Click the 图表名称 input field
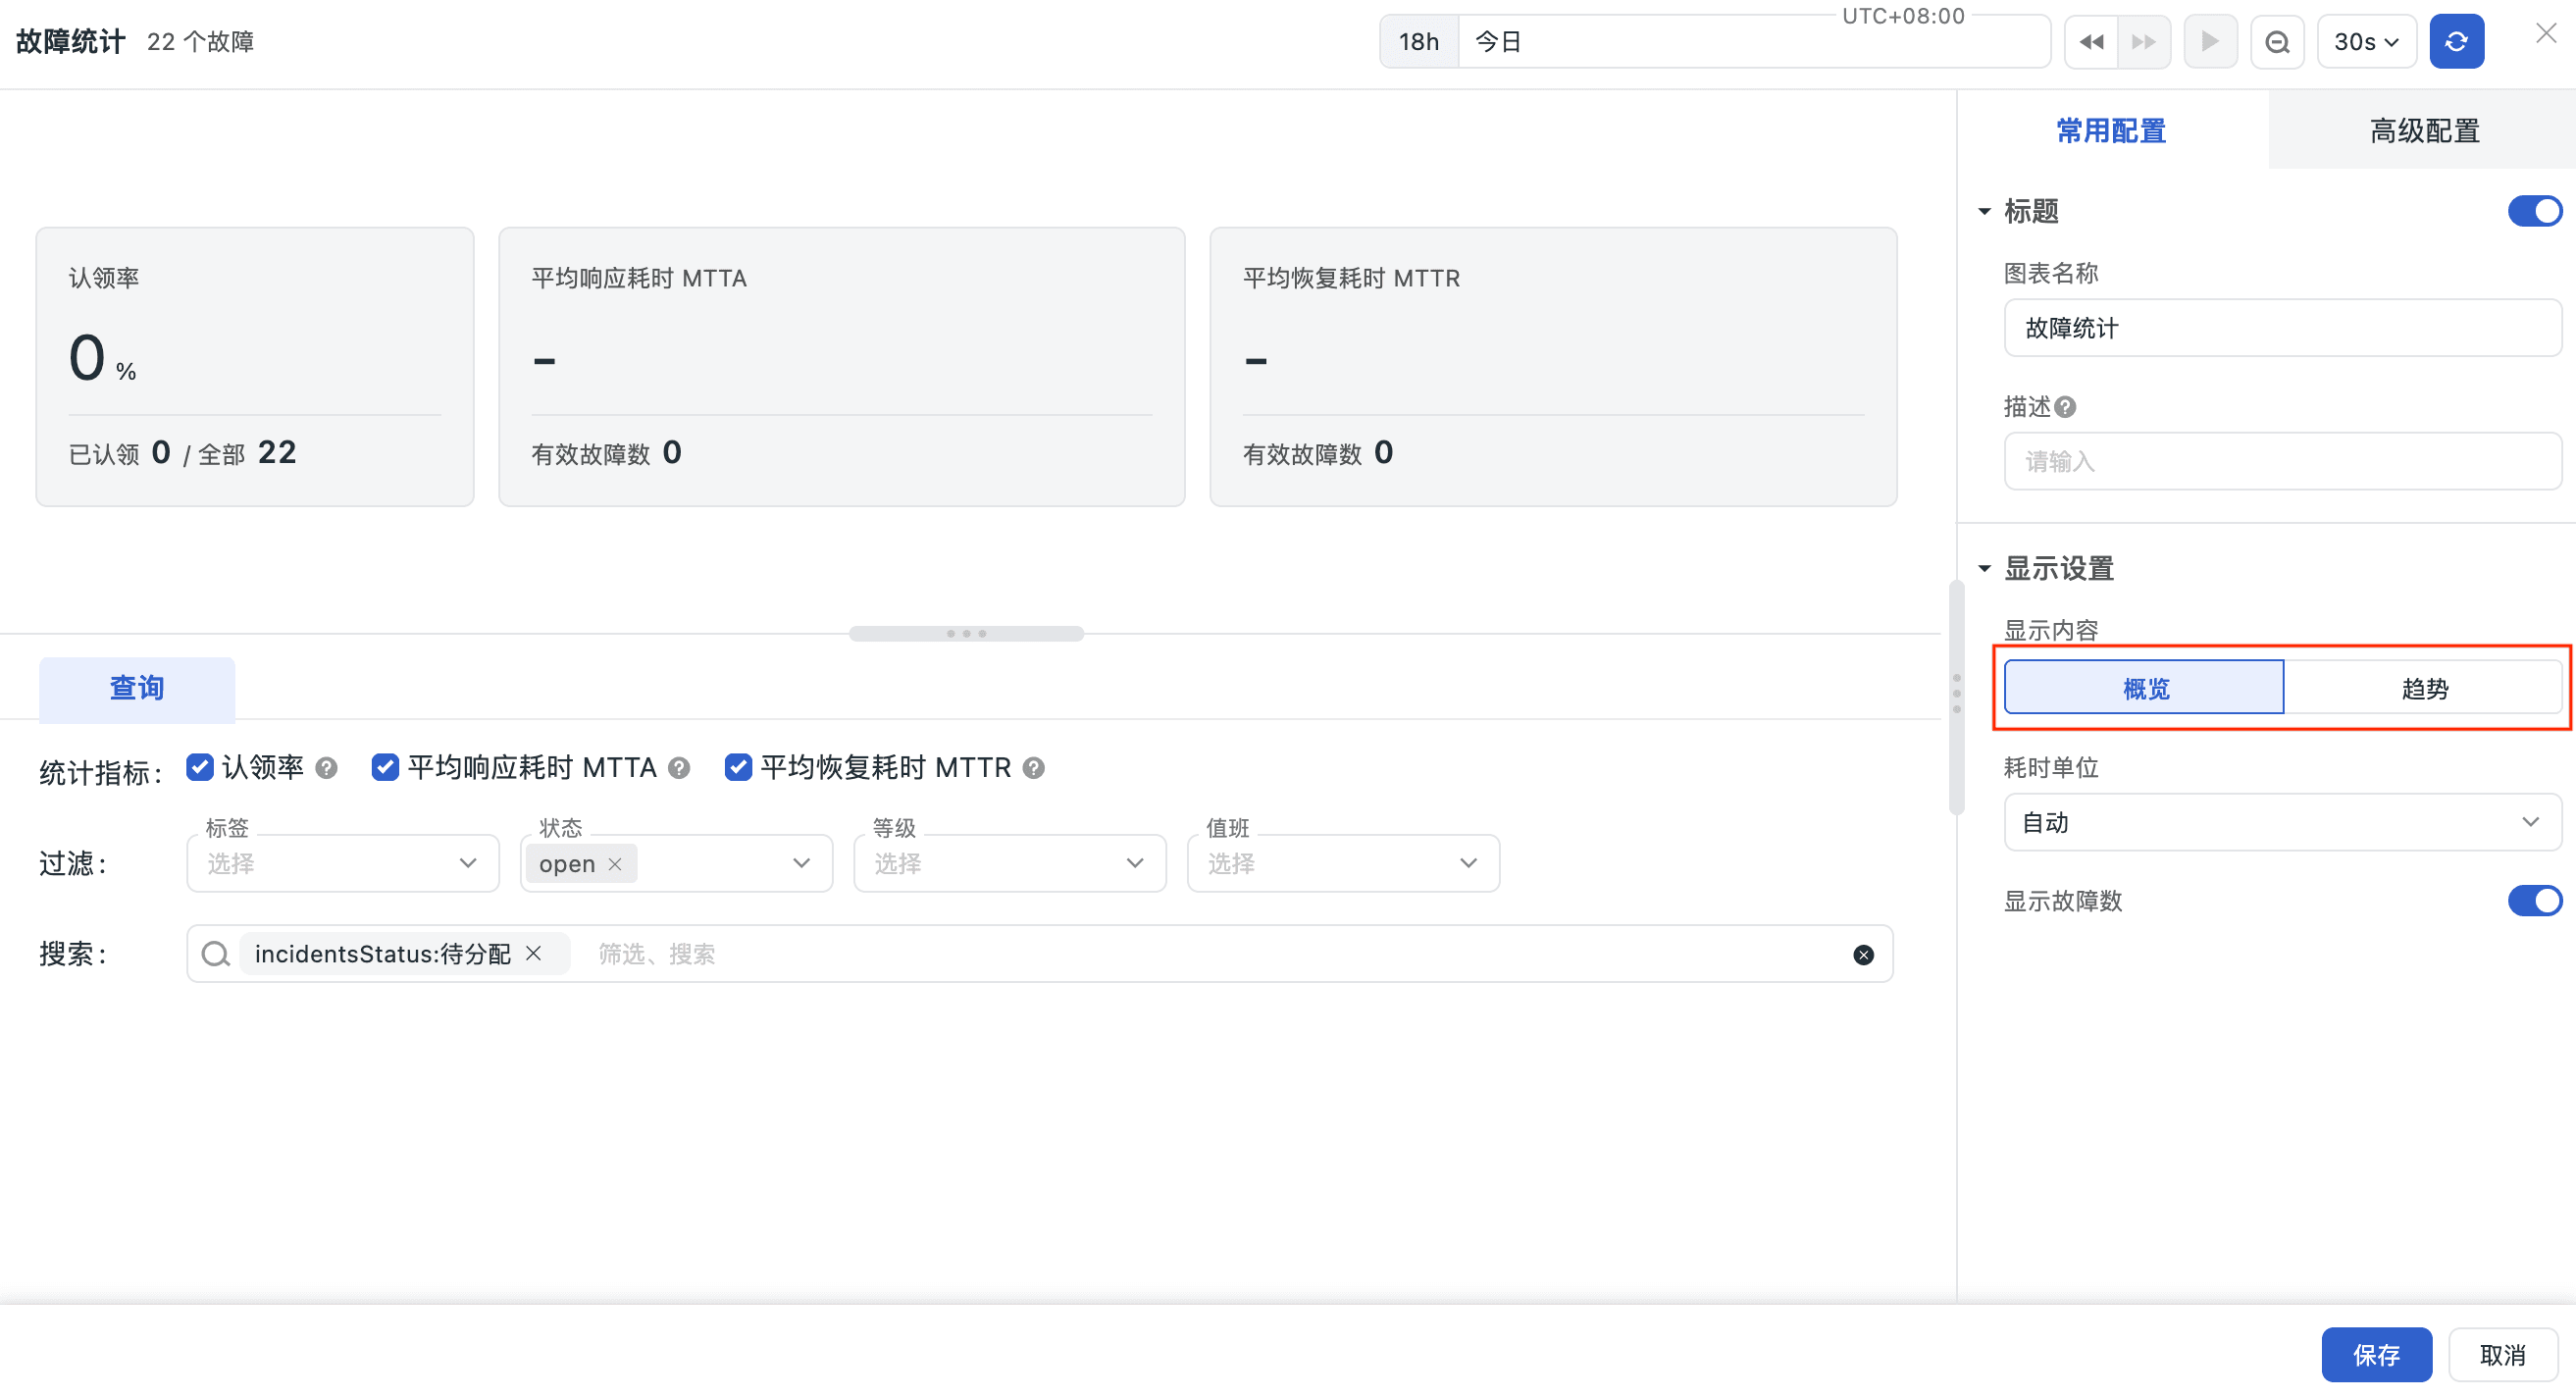 tap(2282, 328)
